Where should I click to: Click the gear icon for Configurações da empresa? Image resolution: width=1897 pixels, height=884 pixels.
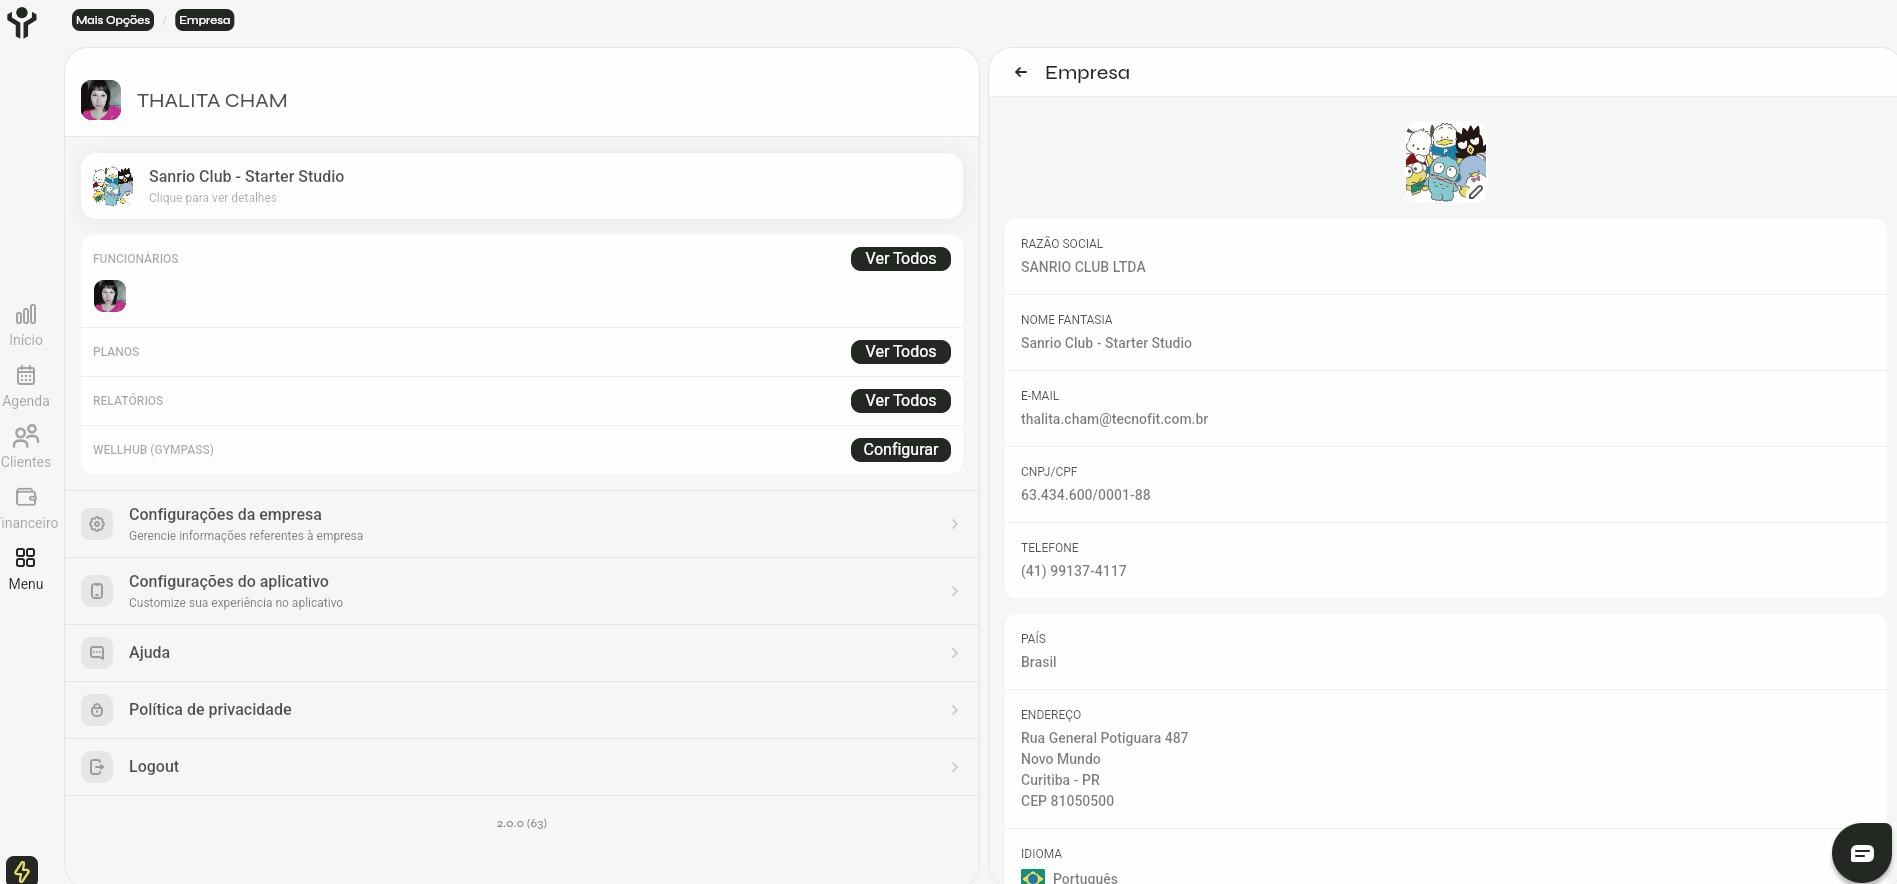[x=97, y=524]
